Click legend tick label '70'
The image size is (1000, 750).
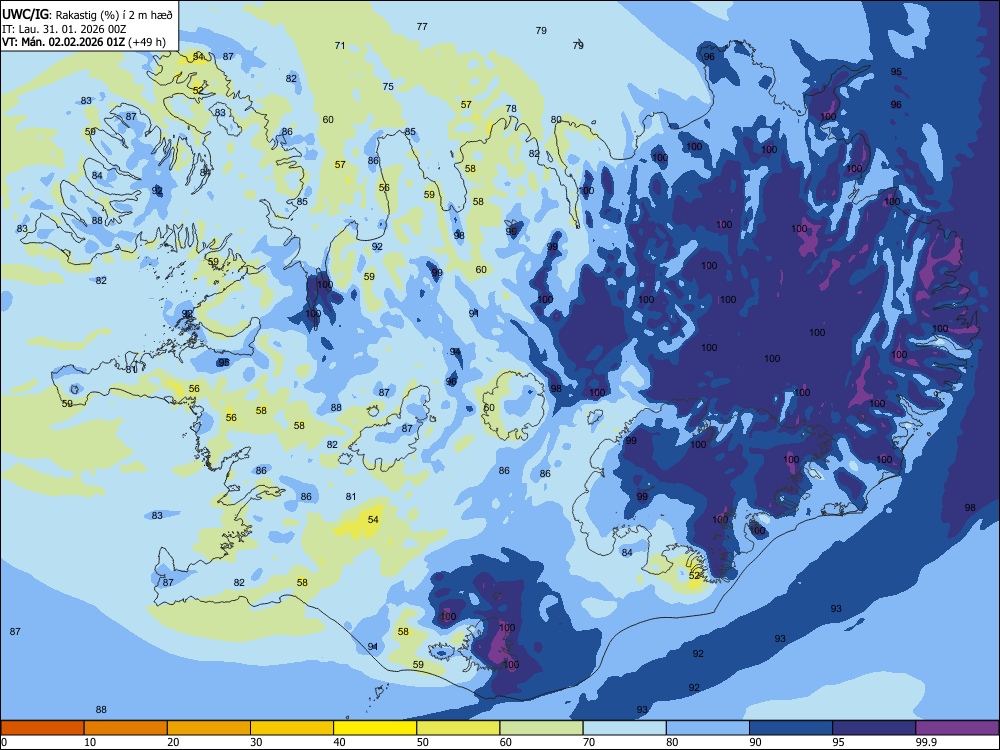[x=589, y=742]
